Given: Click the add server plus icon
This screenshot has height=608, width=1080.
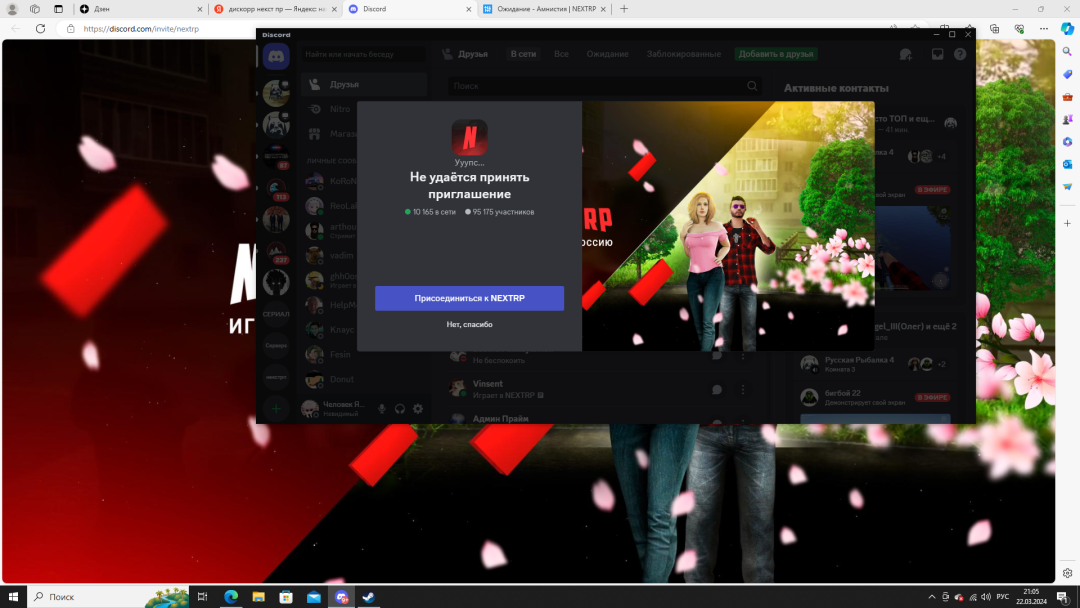Looking at the screenshot, I should (276, 409).
